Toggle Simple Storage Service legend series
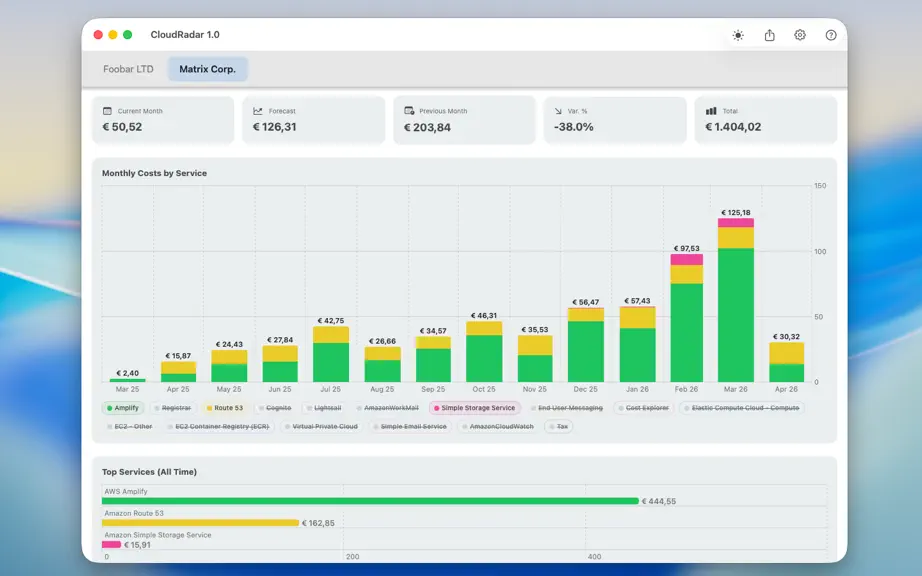 [475, 408]
